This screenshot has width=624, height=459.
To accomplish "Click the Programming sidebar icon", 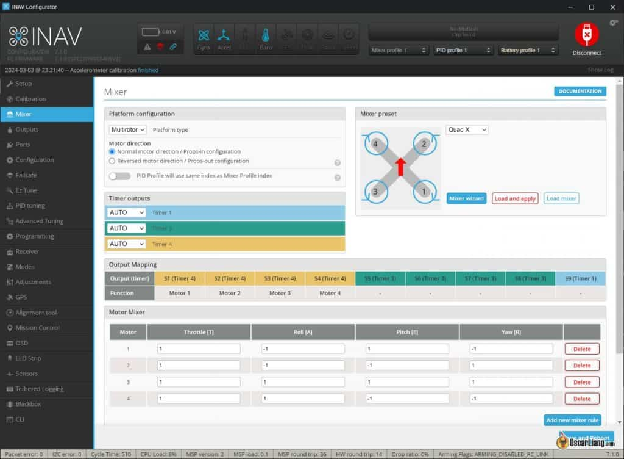I will [x=10, y=236].
